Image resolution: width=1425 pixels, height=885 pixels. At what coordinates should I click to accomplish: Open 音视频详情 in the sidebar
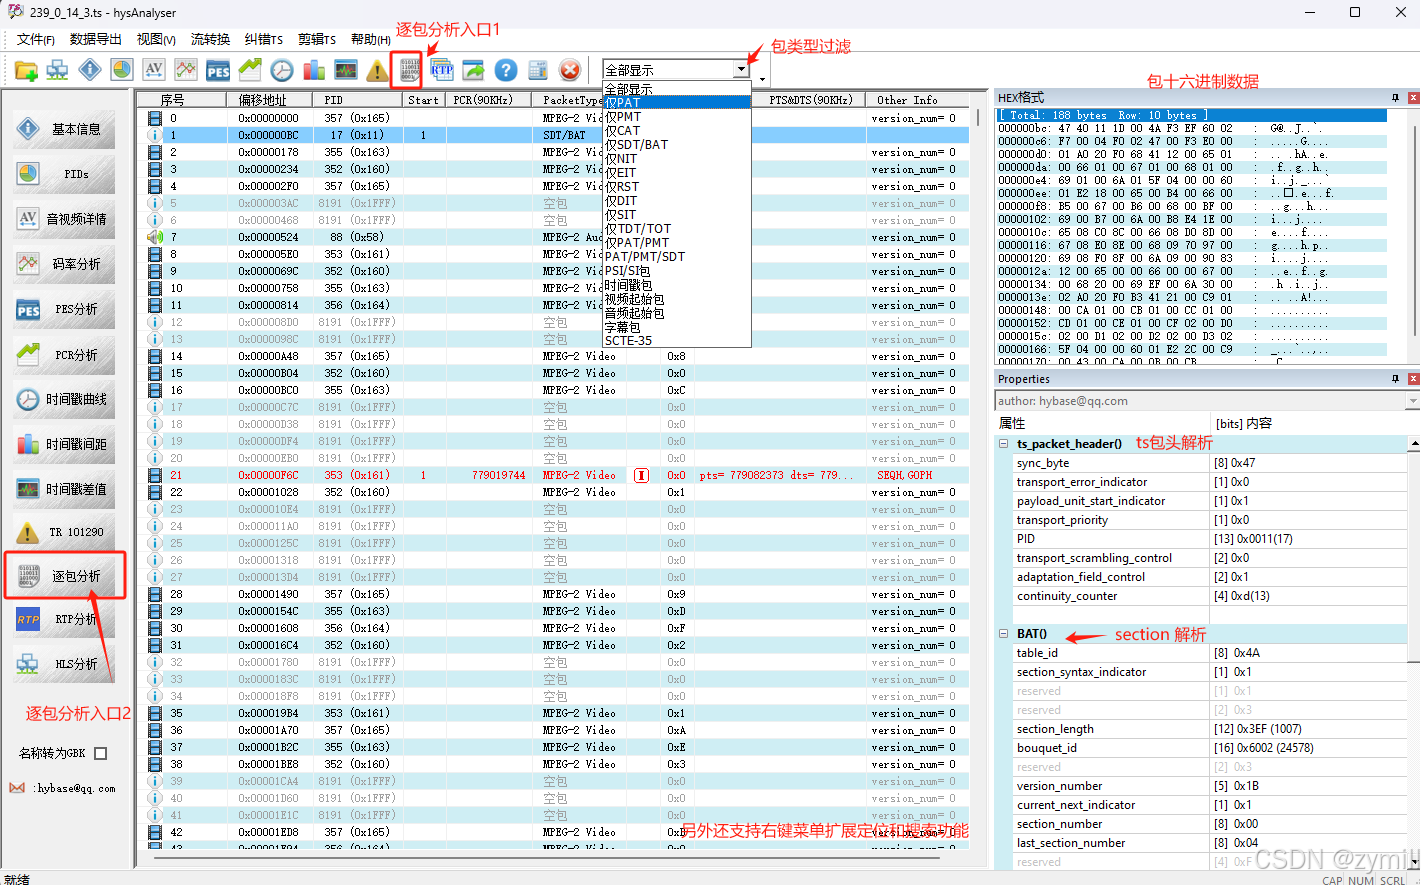coord(65,219)
